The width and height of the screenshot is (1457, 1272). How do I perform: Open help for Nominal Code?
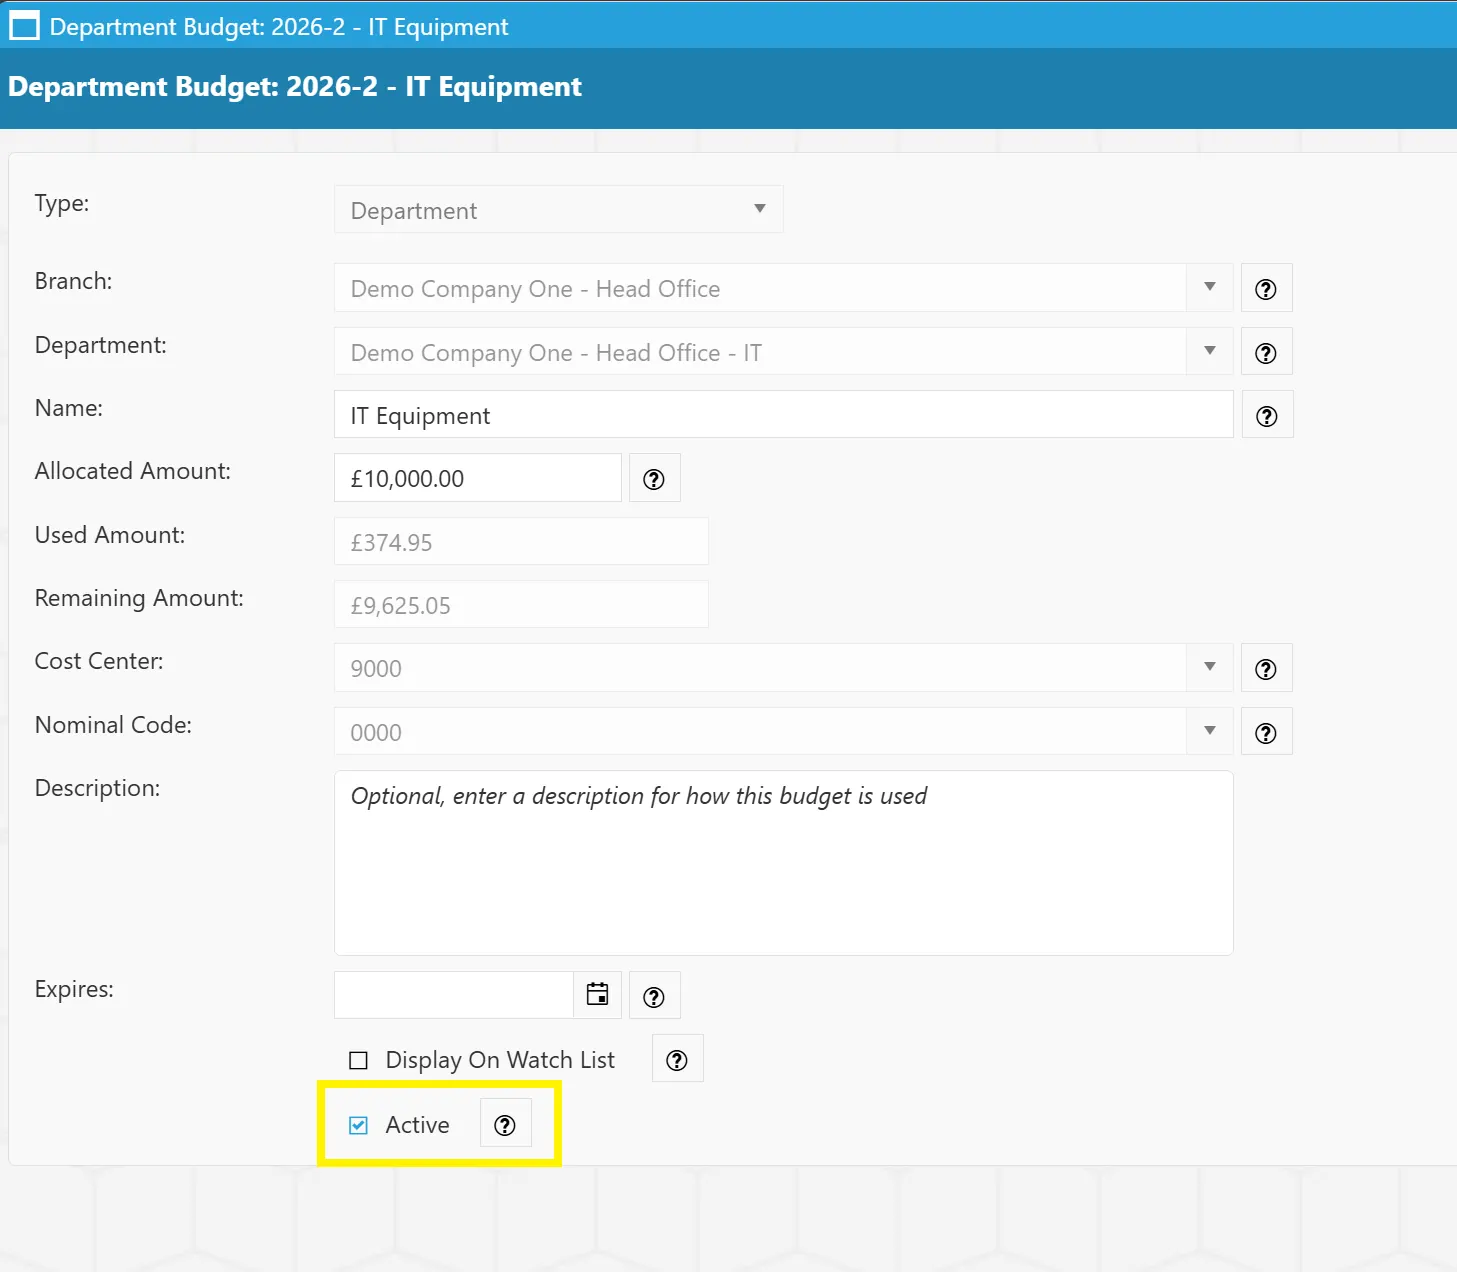(1266, 733)
